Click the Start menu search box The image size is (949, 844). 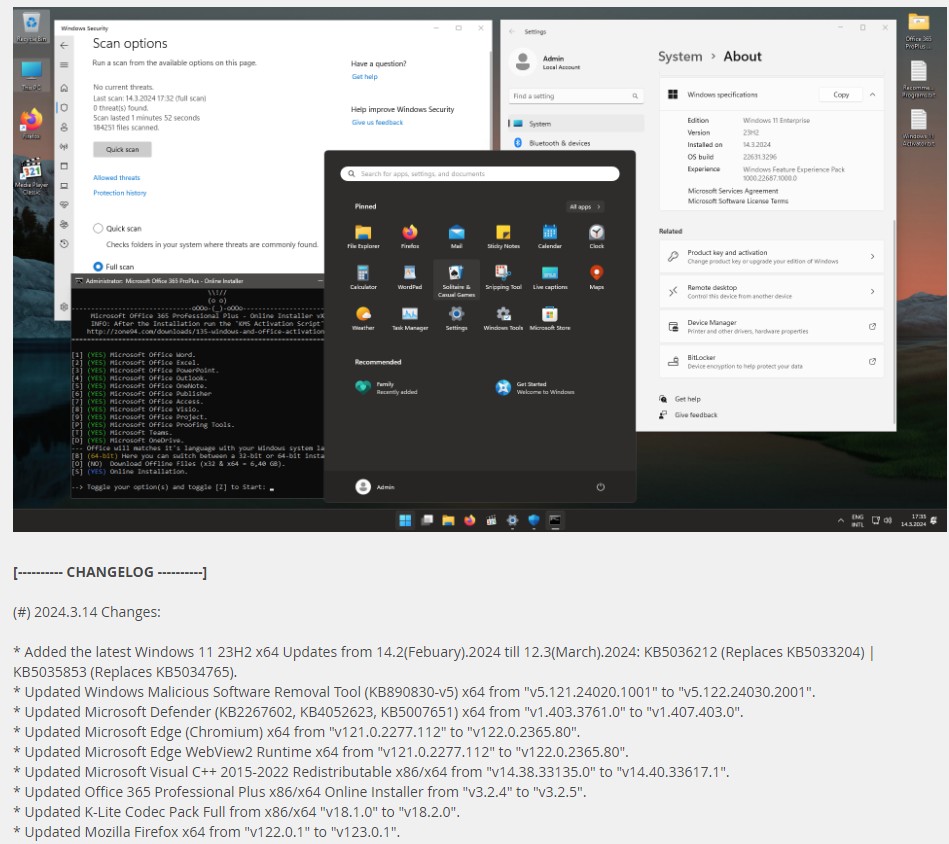coord(480,174)
